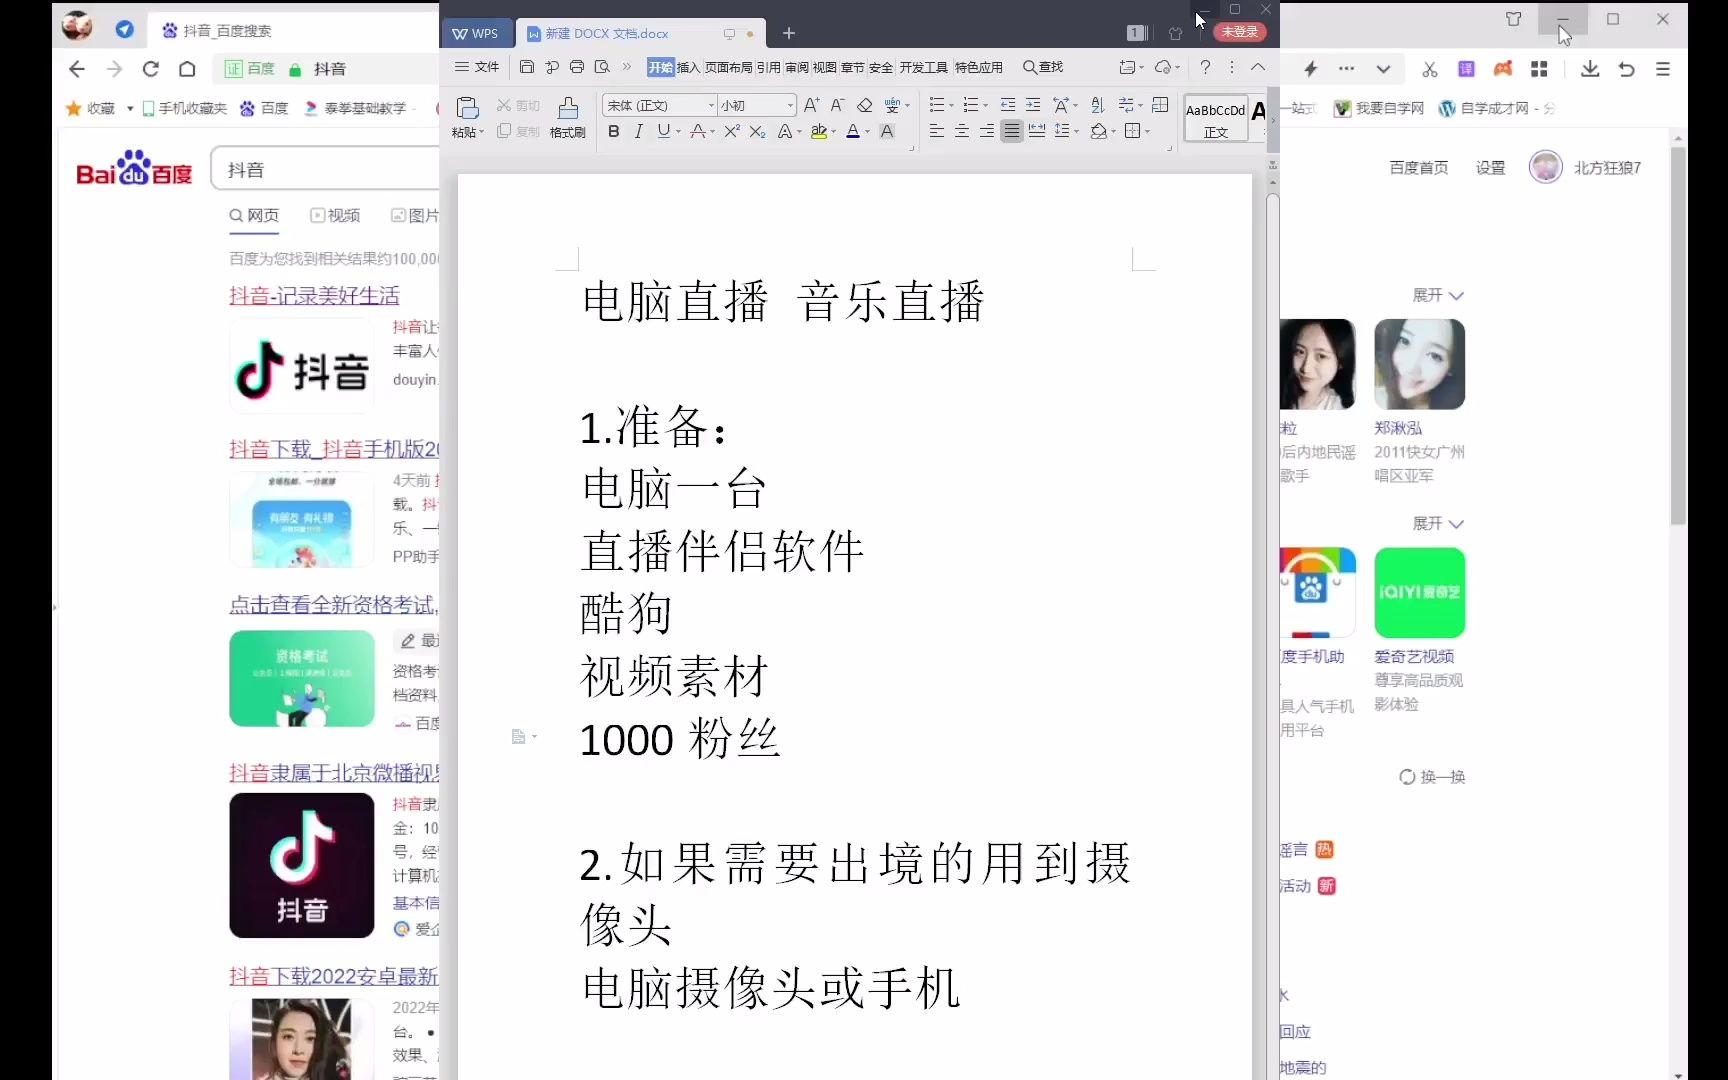This screenshot has height=1080, width=1728.
Task: Click the Subscript X₂ icon
Action: [x=757, y=131]
